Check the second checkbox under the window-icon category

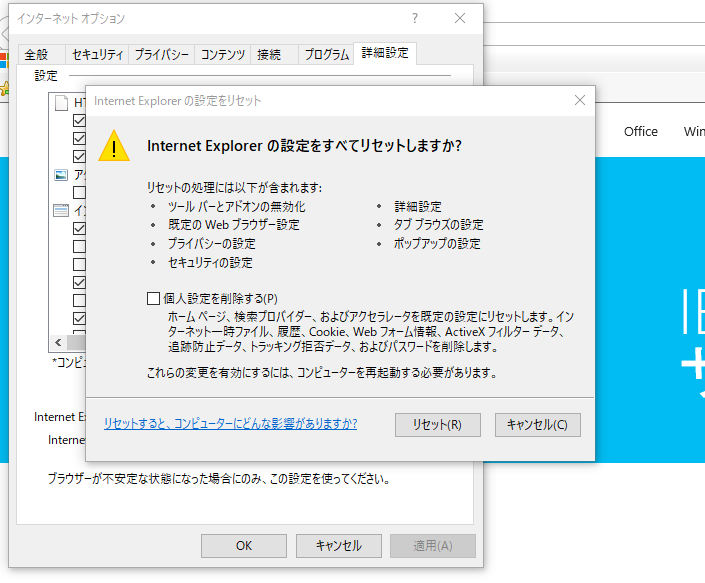pos(79,246)
